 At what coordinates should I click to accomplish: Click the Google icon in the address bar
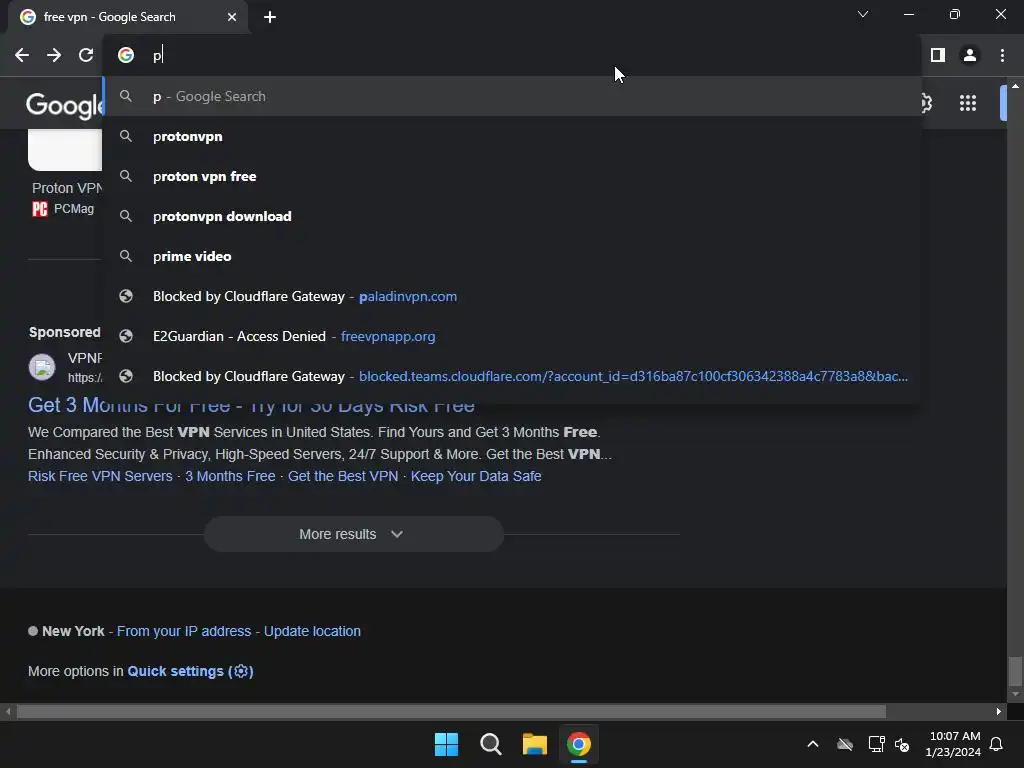(126, 56)
